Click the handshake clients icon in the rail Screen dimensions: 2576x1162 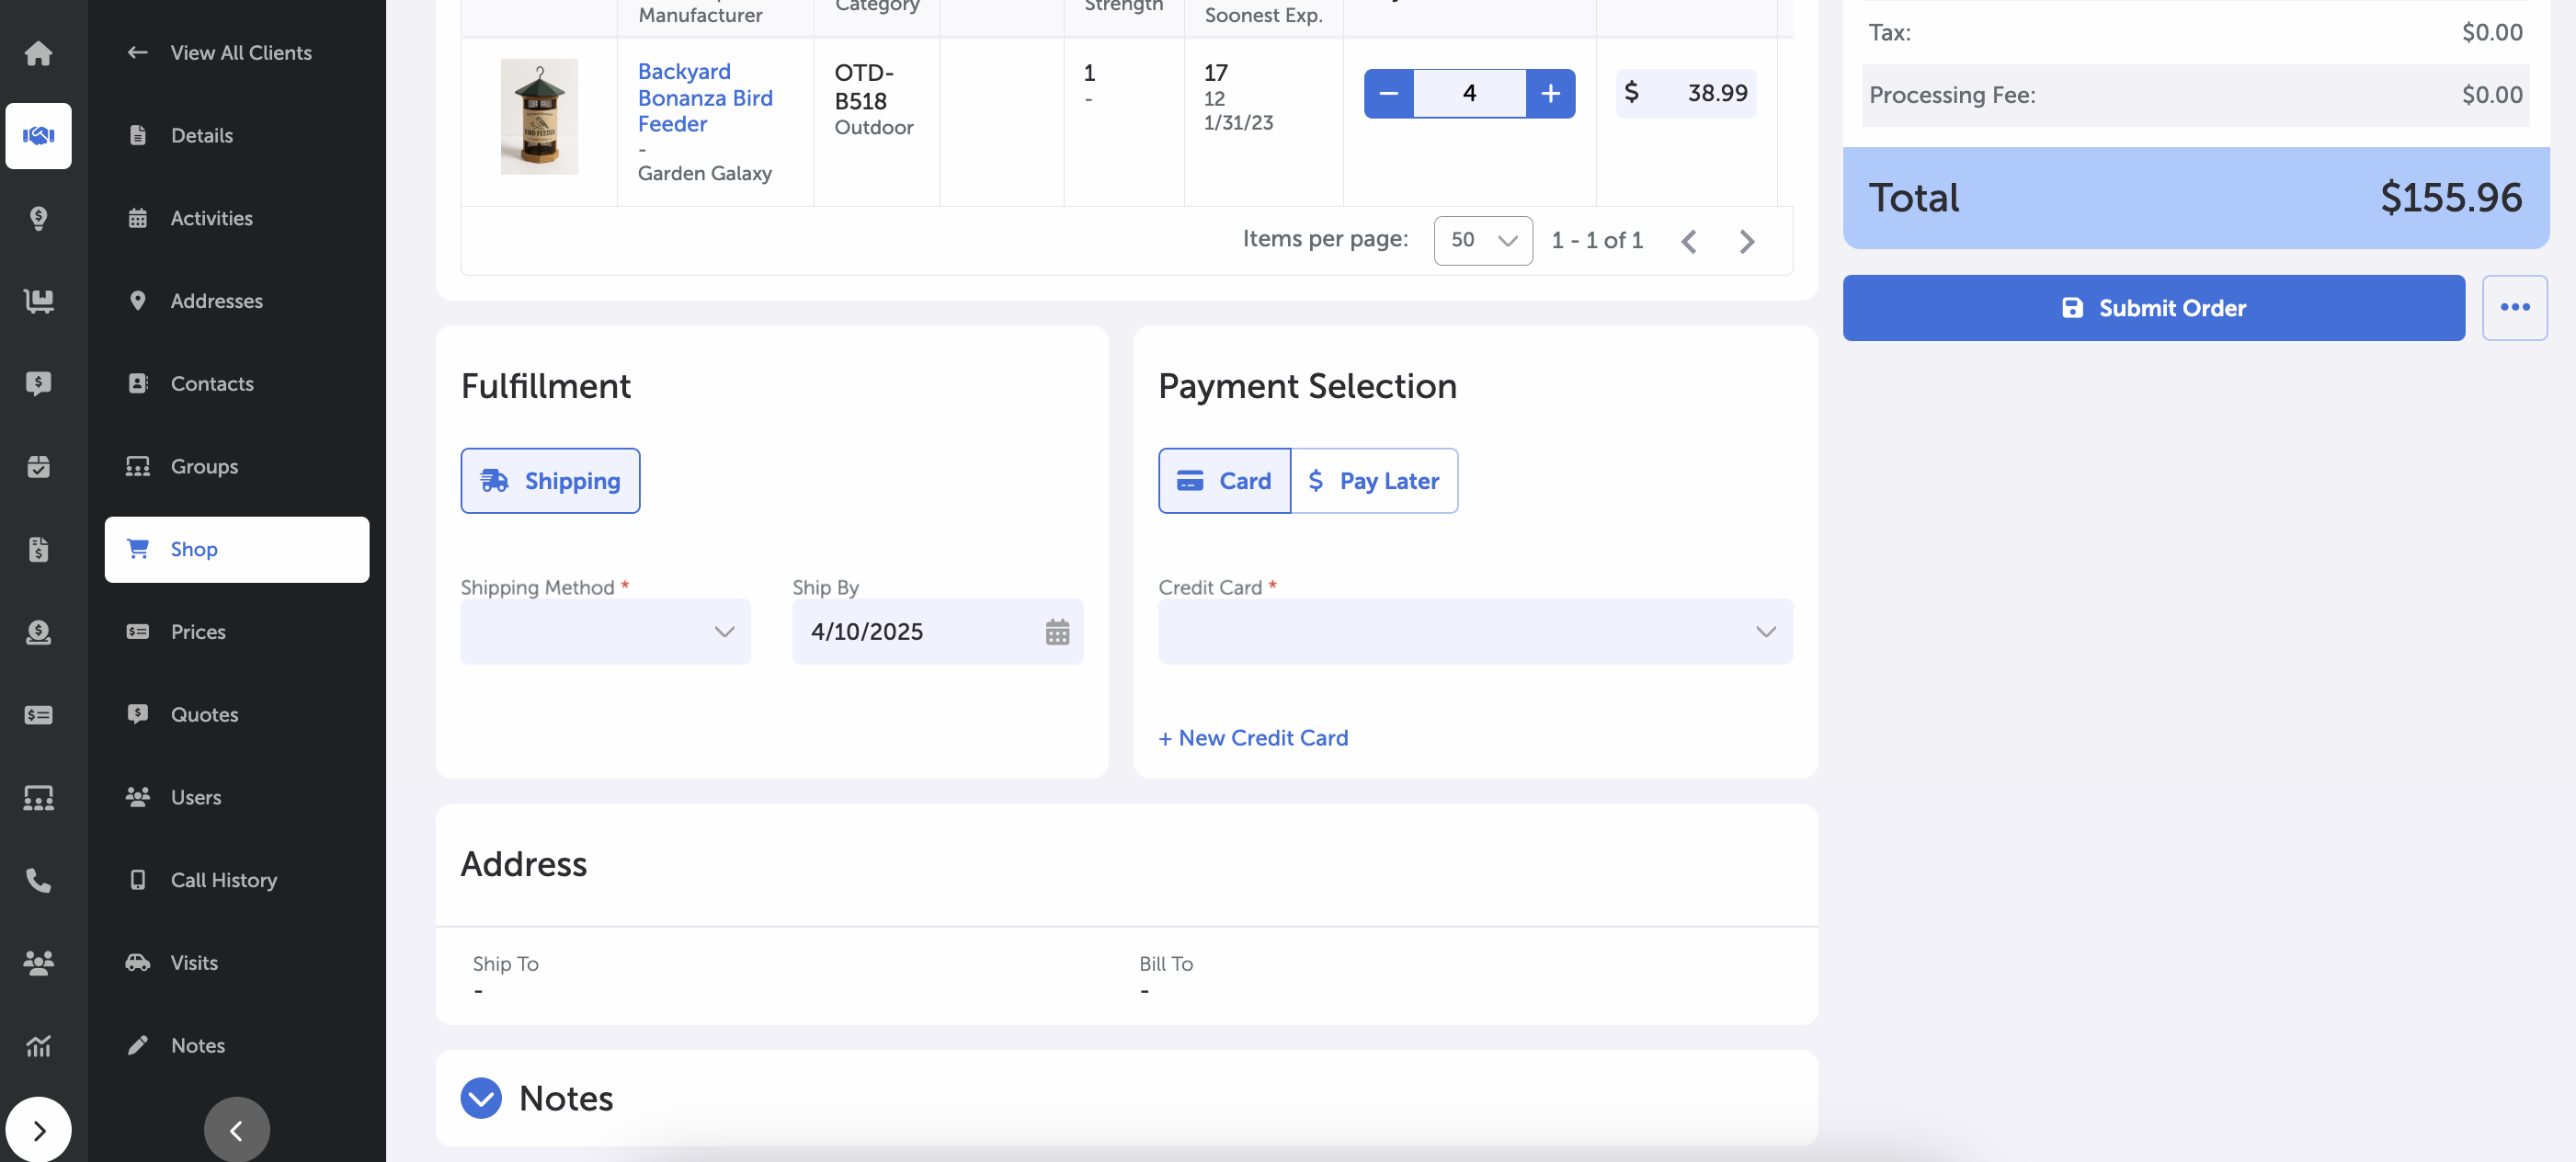(38, 135)
